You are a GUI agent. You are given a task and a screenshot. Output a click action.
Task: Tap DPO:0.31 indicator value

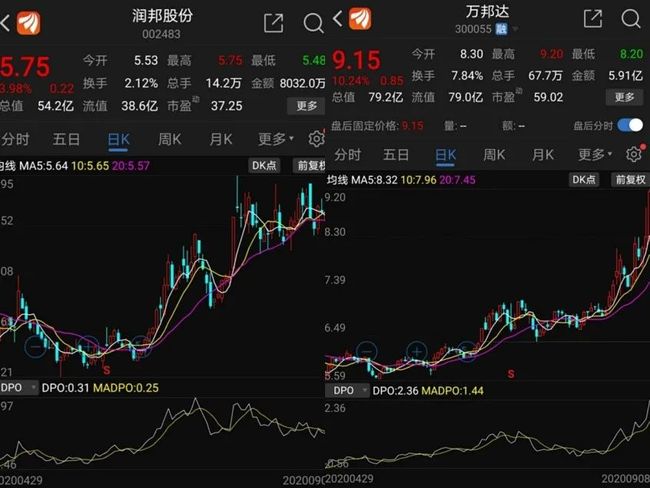pyautogui.click(x=65, y=388)
